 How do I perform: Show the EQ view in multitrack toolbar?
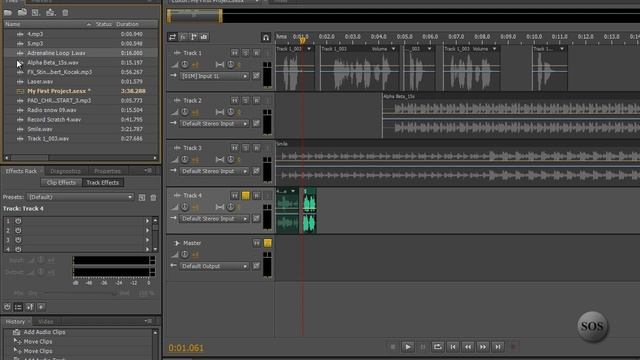tap(204, 37)
